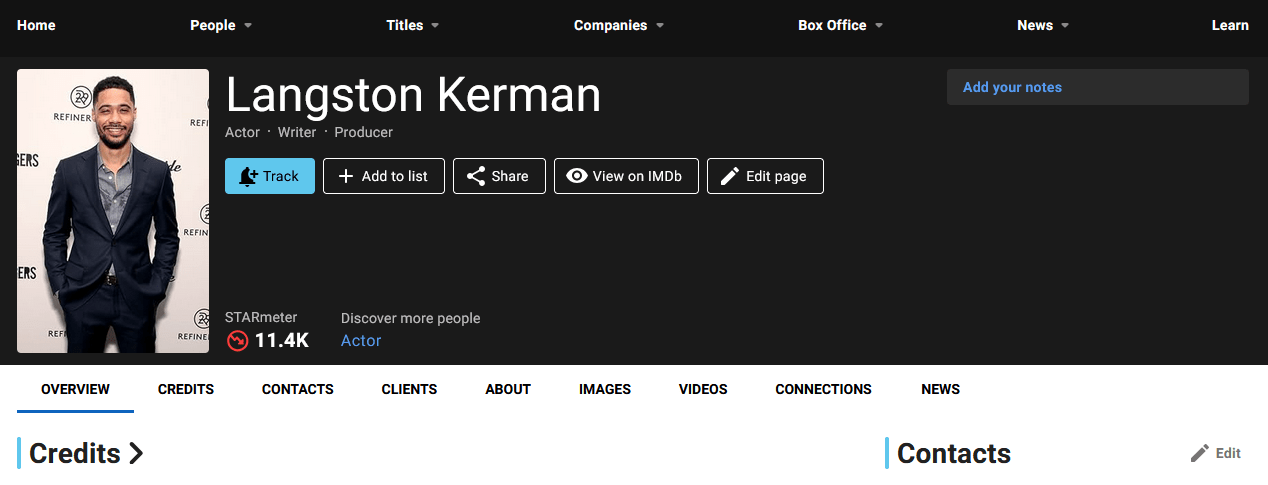Expand the People dropdown menu
1268x485 pixels.
click(x=248, y=26)
